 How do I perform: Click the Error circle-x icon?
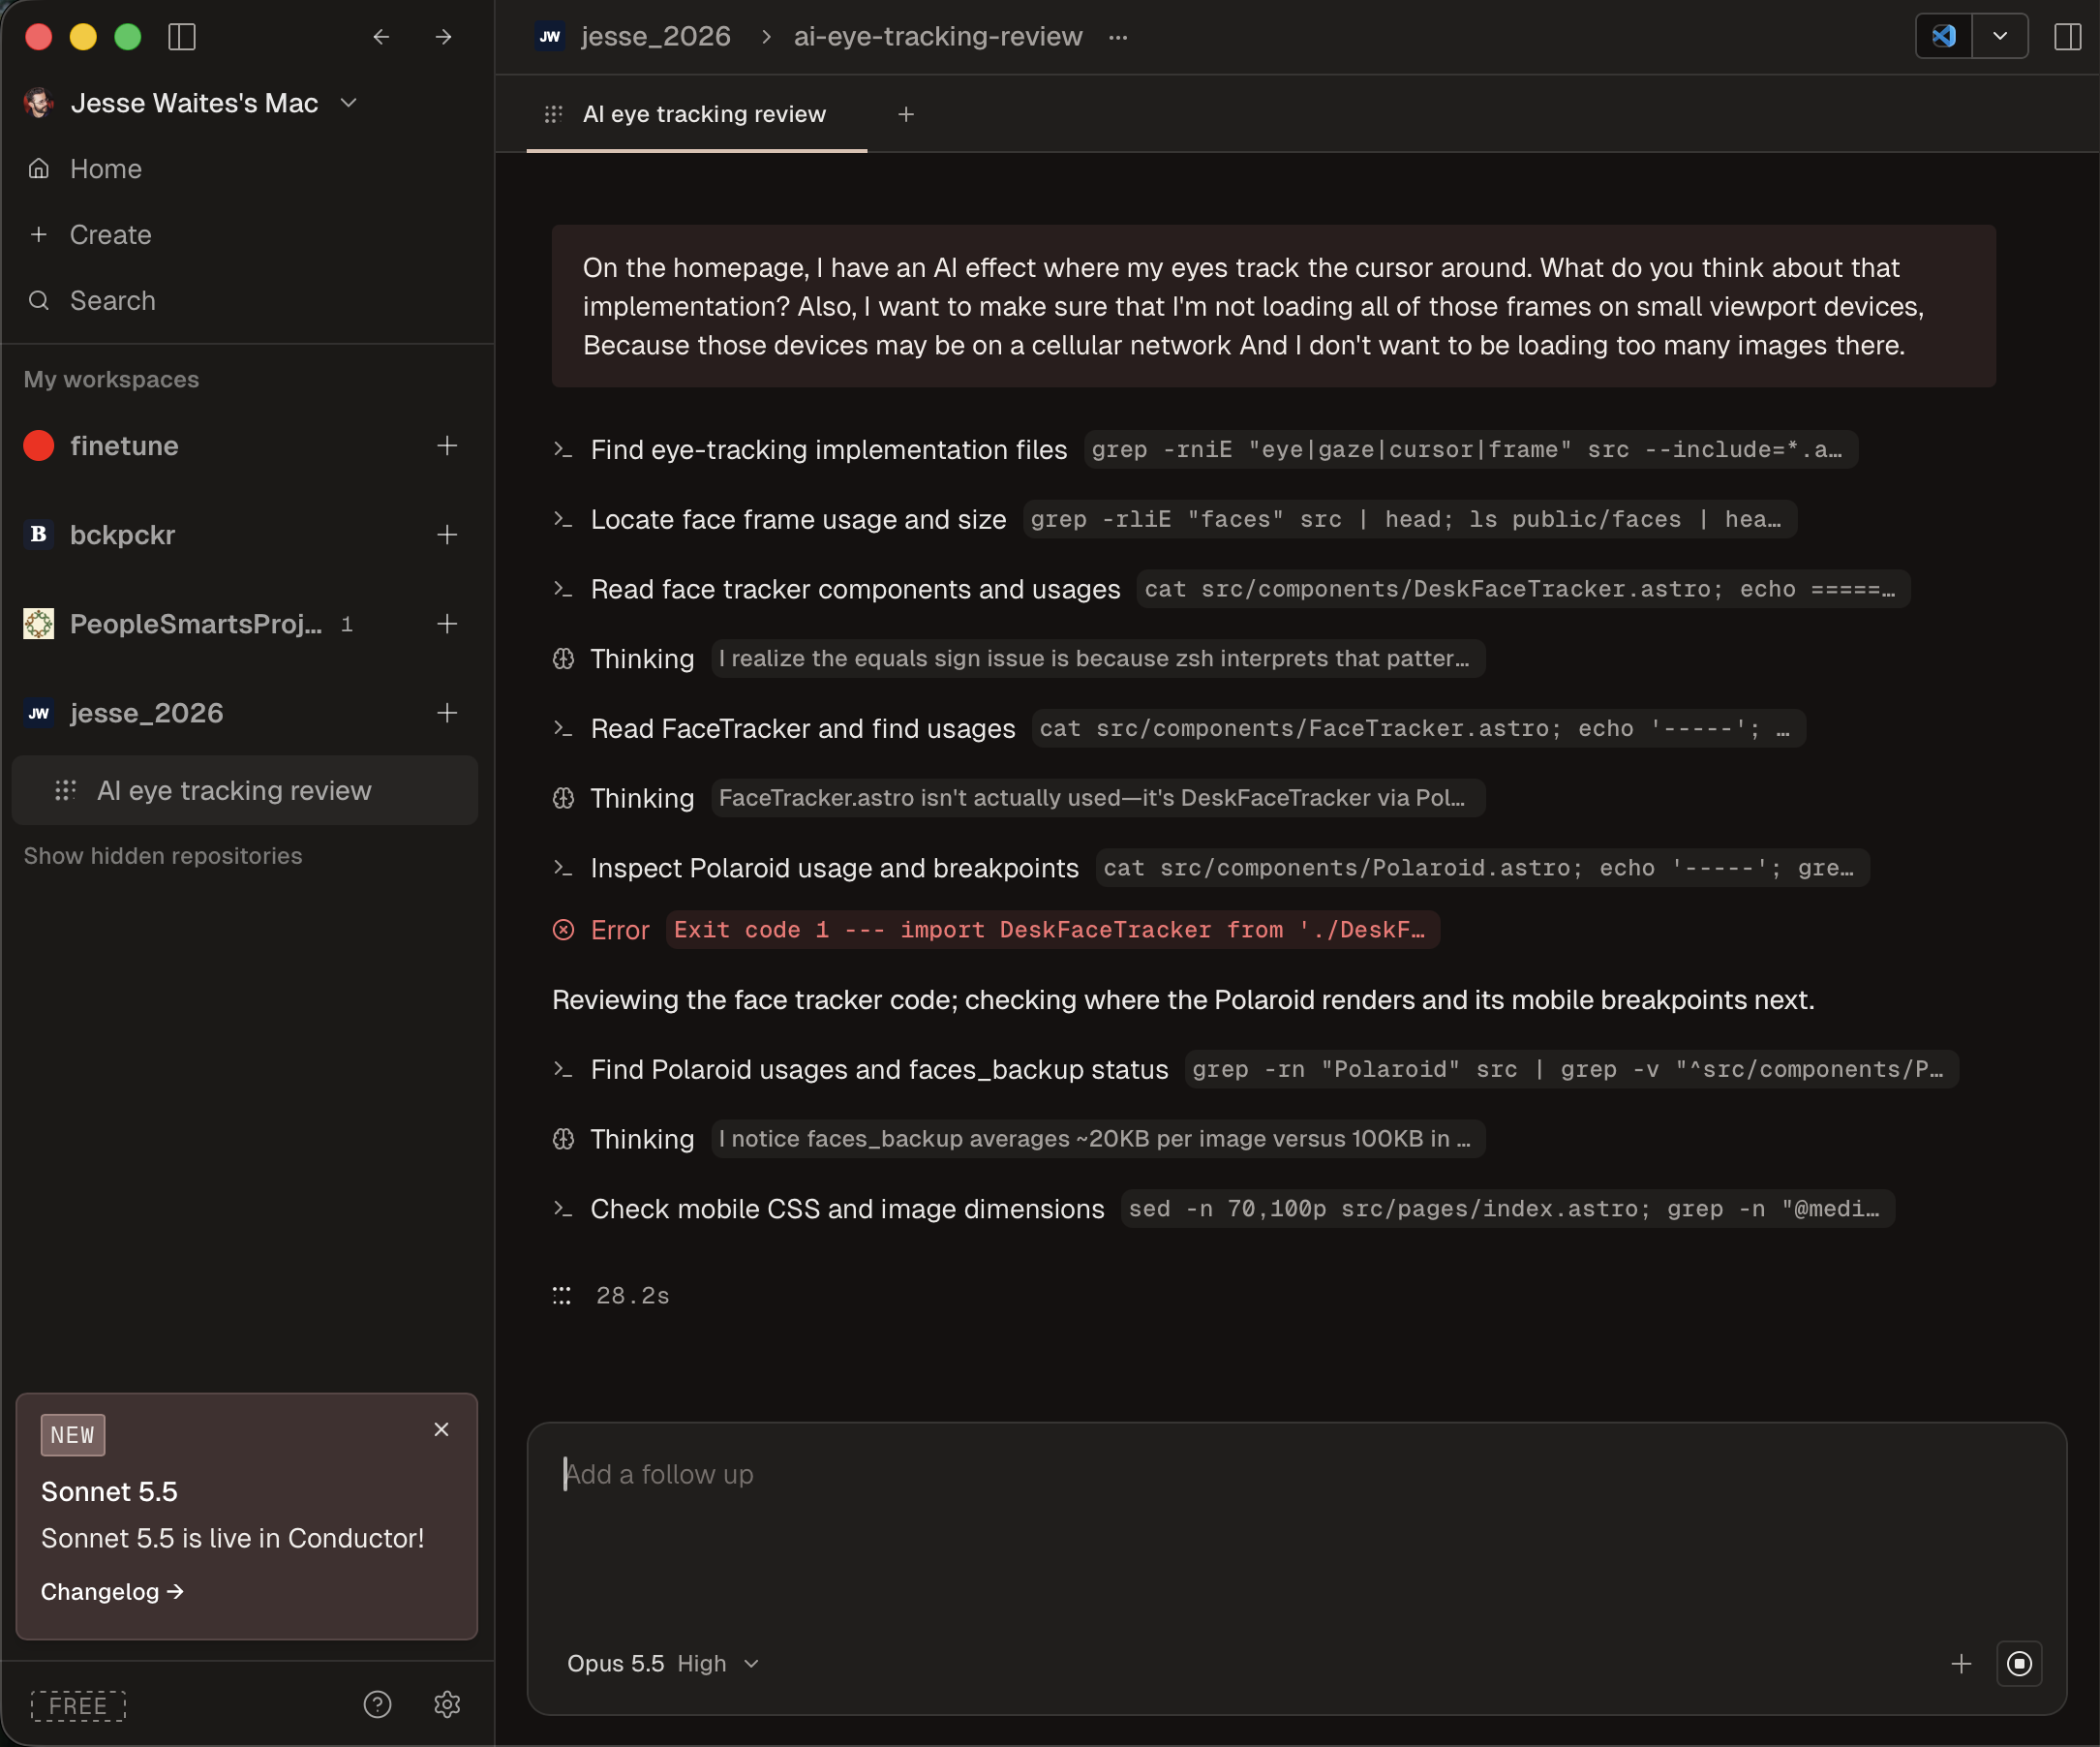pos(563,930)
